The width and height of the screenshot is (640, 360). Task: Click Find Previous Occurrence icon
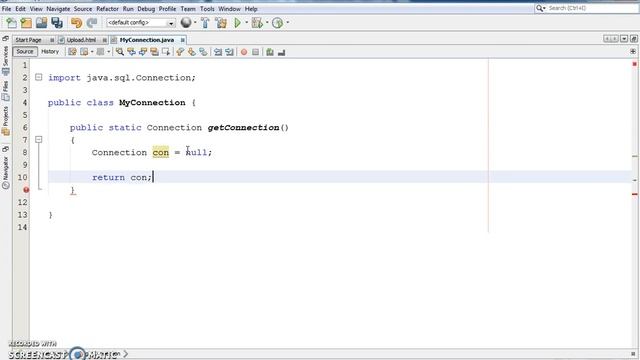131,52
